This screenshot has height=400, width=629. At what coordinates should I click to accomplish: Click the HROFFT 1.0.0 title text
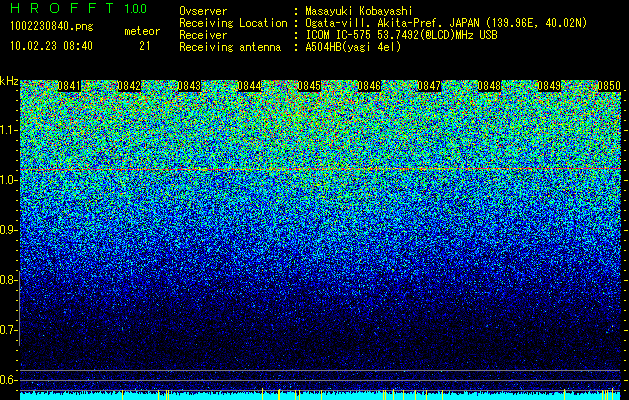click(79, 8)
